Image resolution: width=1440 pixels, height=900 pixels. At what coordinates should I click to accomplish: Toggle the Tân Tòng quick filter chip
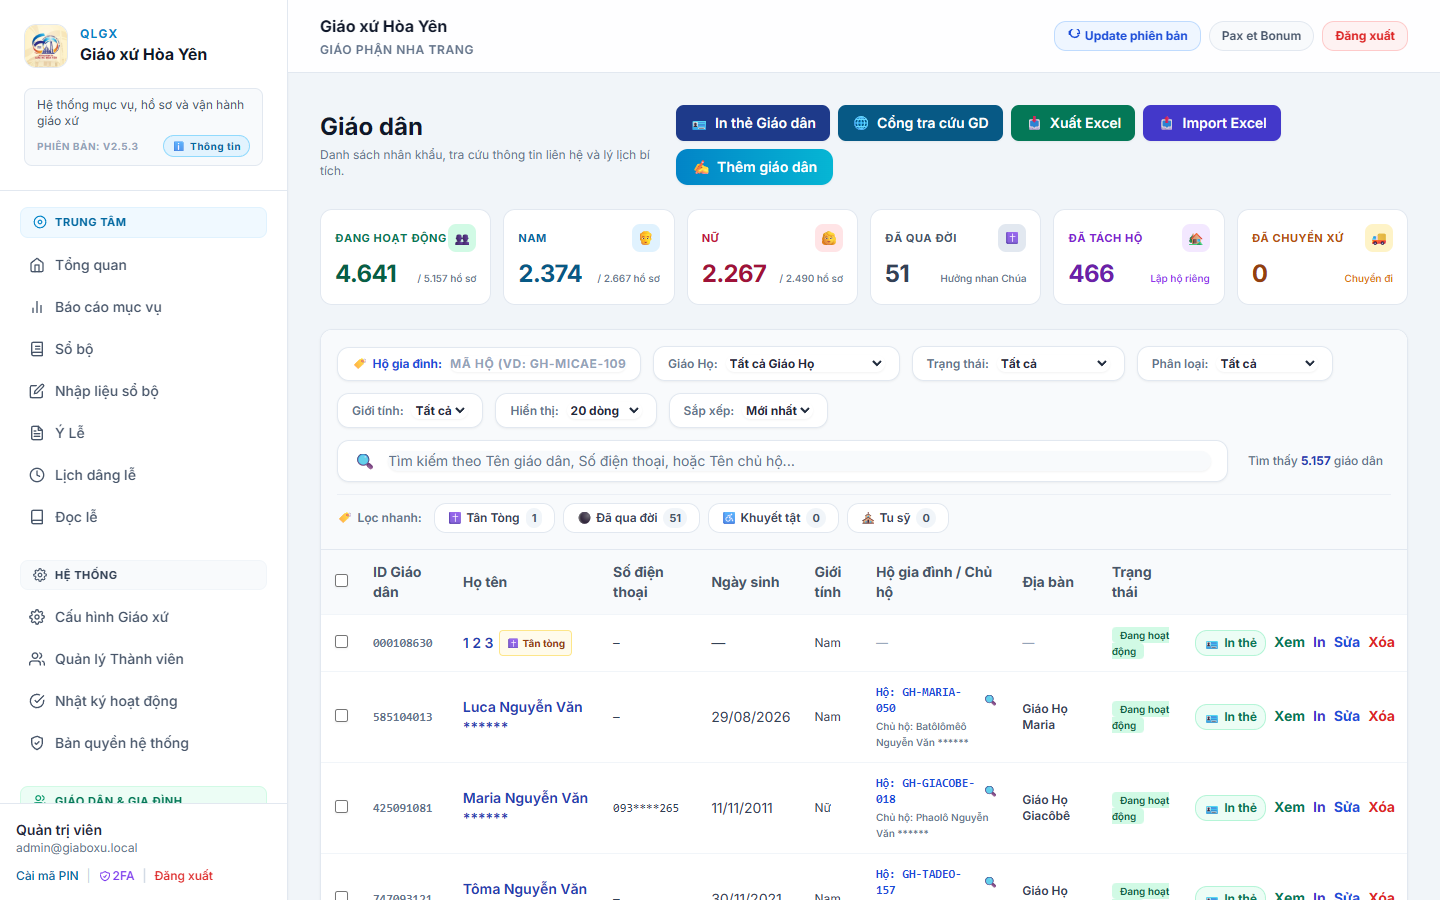[494, 518]
